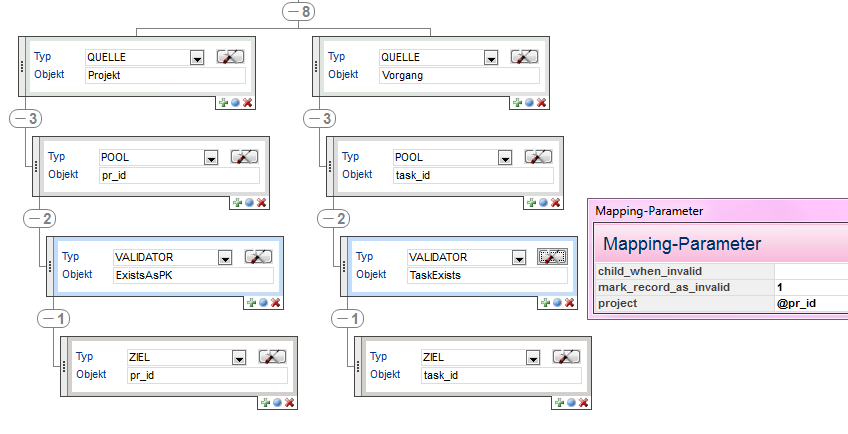The image size is (848, 434).
Task: Open Typ dropdown of POOL pr_id node
Action: click(x=211, y=158)
